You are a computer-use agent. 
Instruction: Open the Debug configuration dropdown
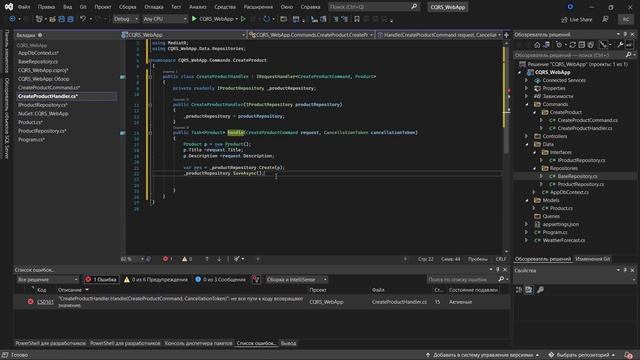pos(125,19)
